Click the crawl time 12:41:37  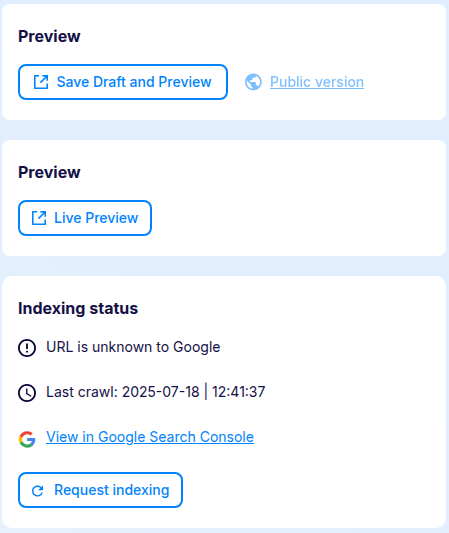pos(239,392)
